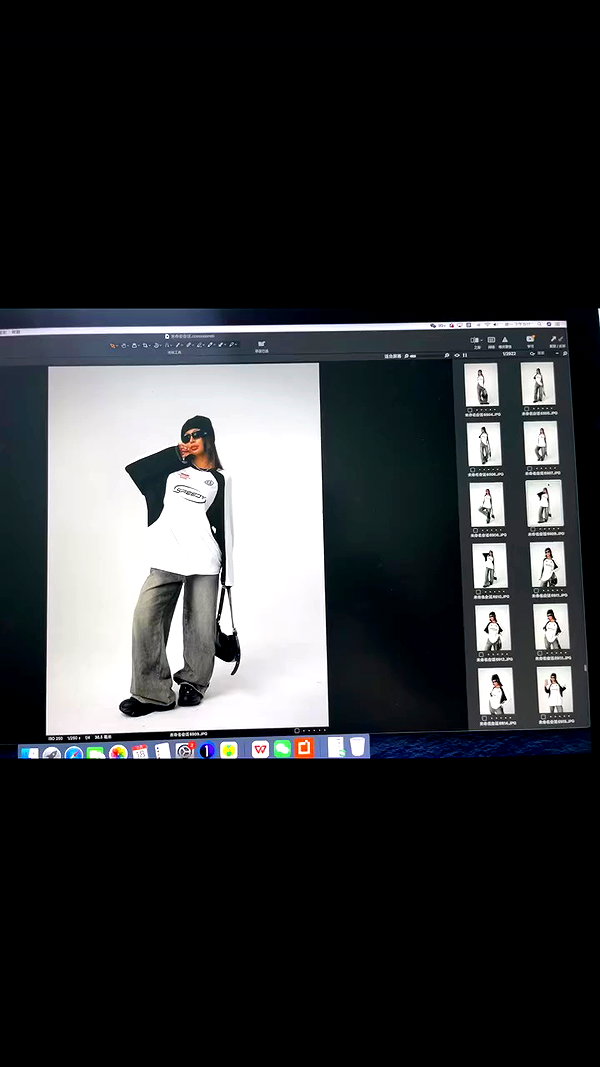Viewport: 600px width, 1067px height.
Task: Open the sort dropdown next to the sync icon
Action: coord(541,353)
